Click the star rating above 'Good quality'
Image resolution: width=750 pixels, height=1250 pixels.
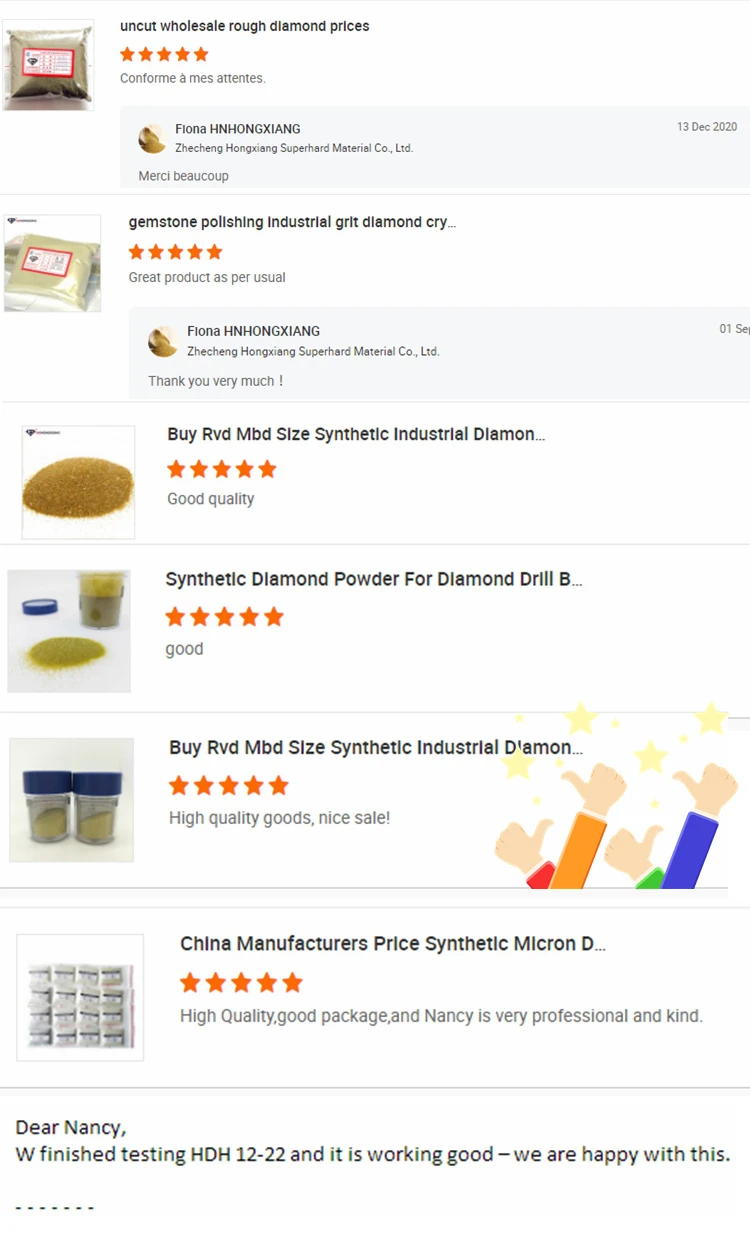pyautogui.click(x=221, y=469)
